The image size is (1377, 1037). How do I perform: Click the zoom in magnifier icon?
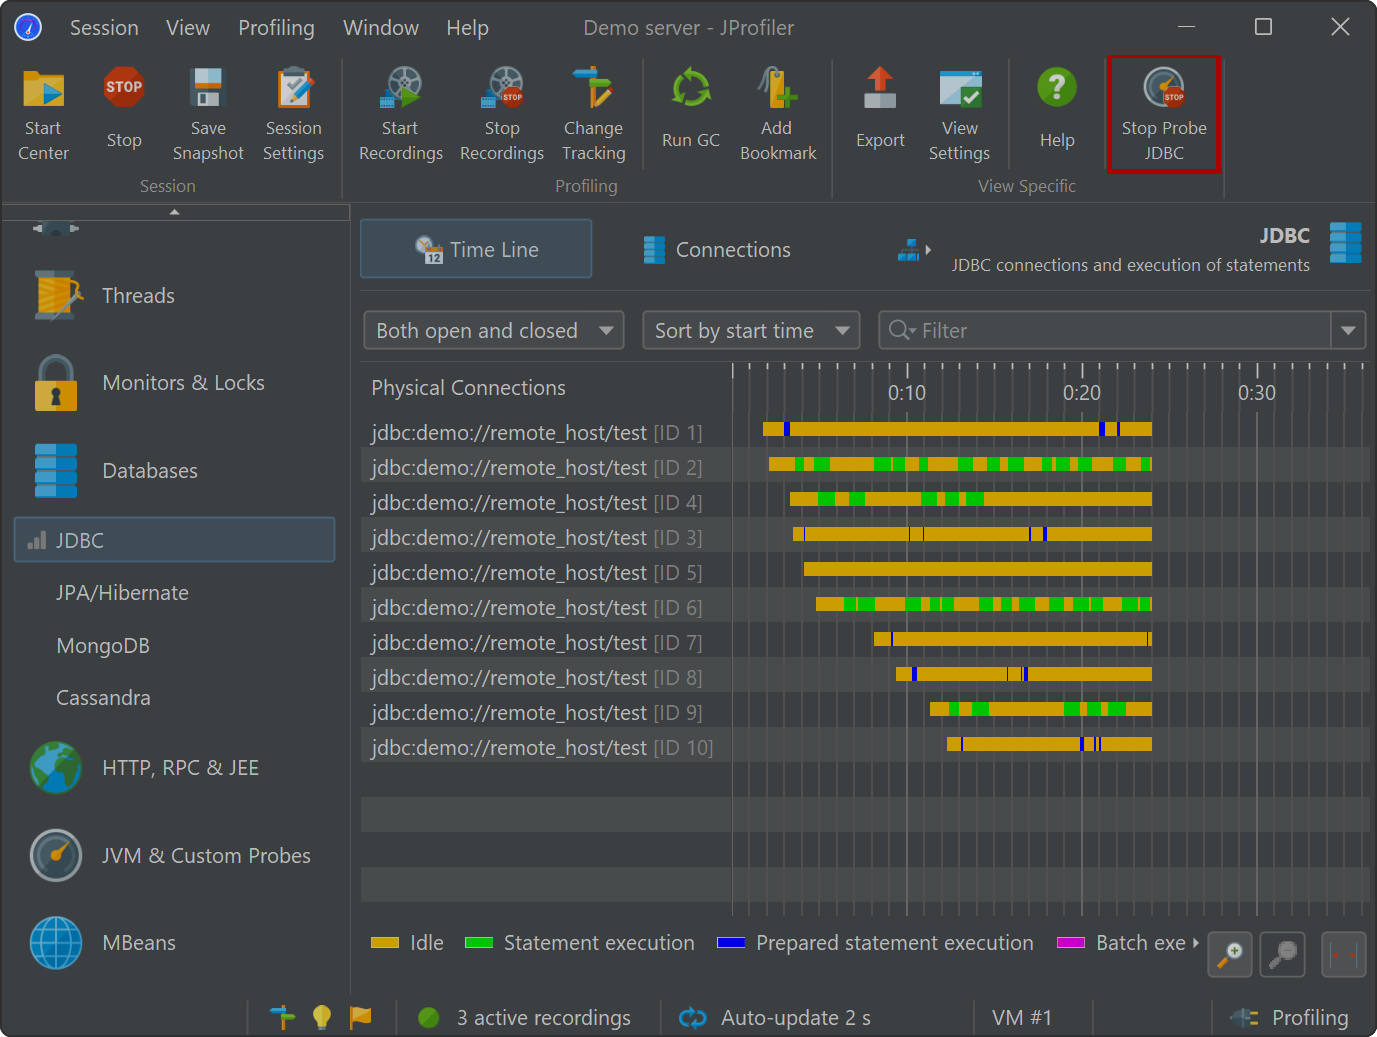pos(1230,954)
